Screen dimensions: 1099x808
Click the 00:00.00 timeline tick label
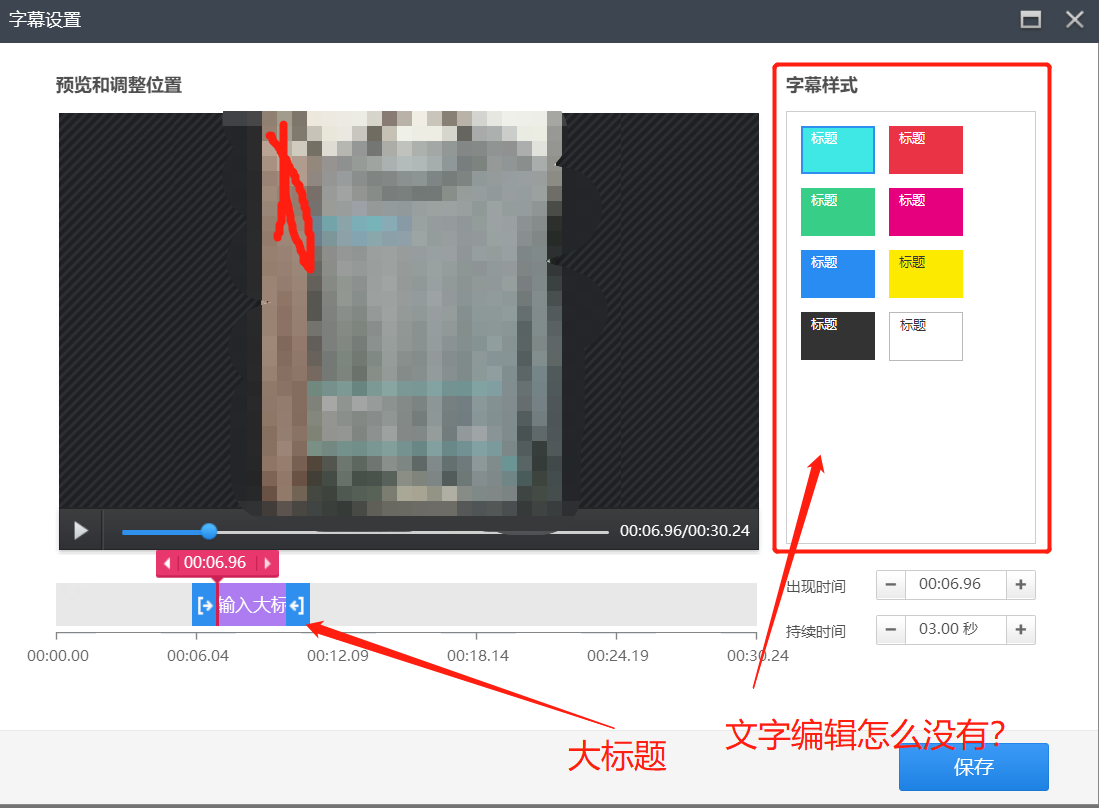point(58,656)
